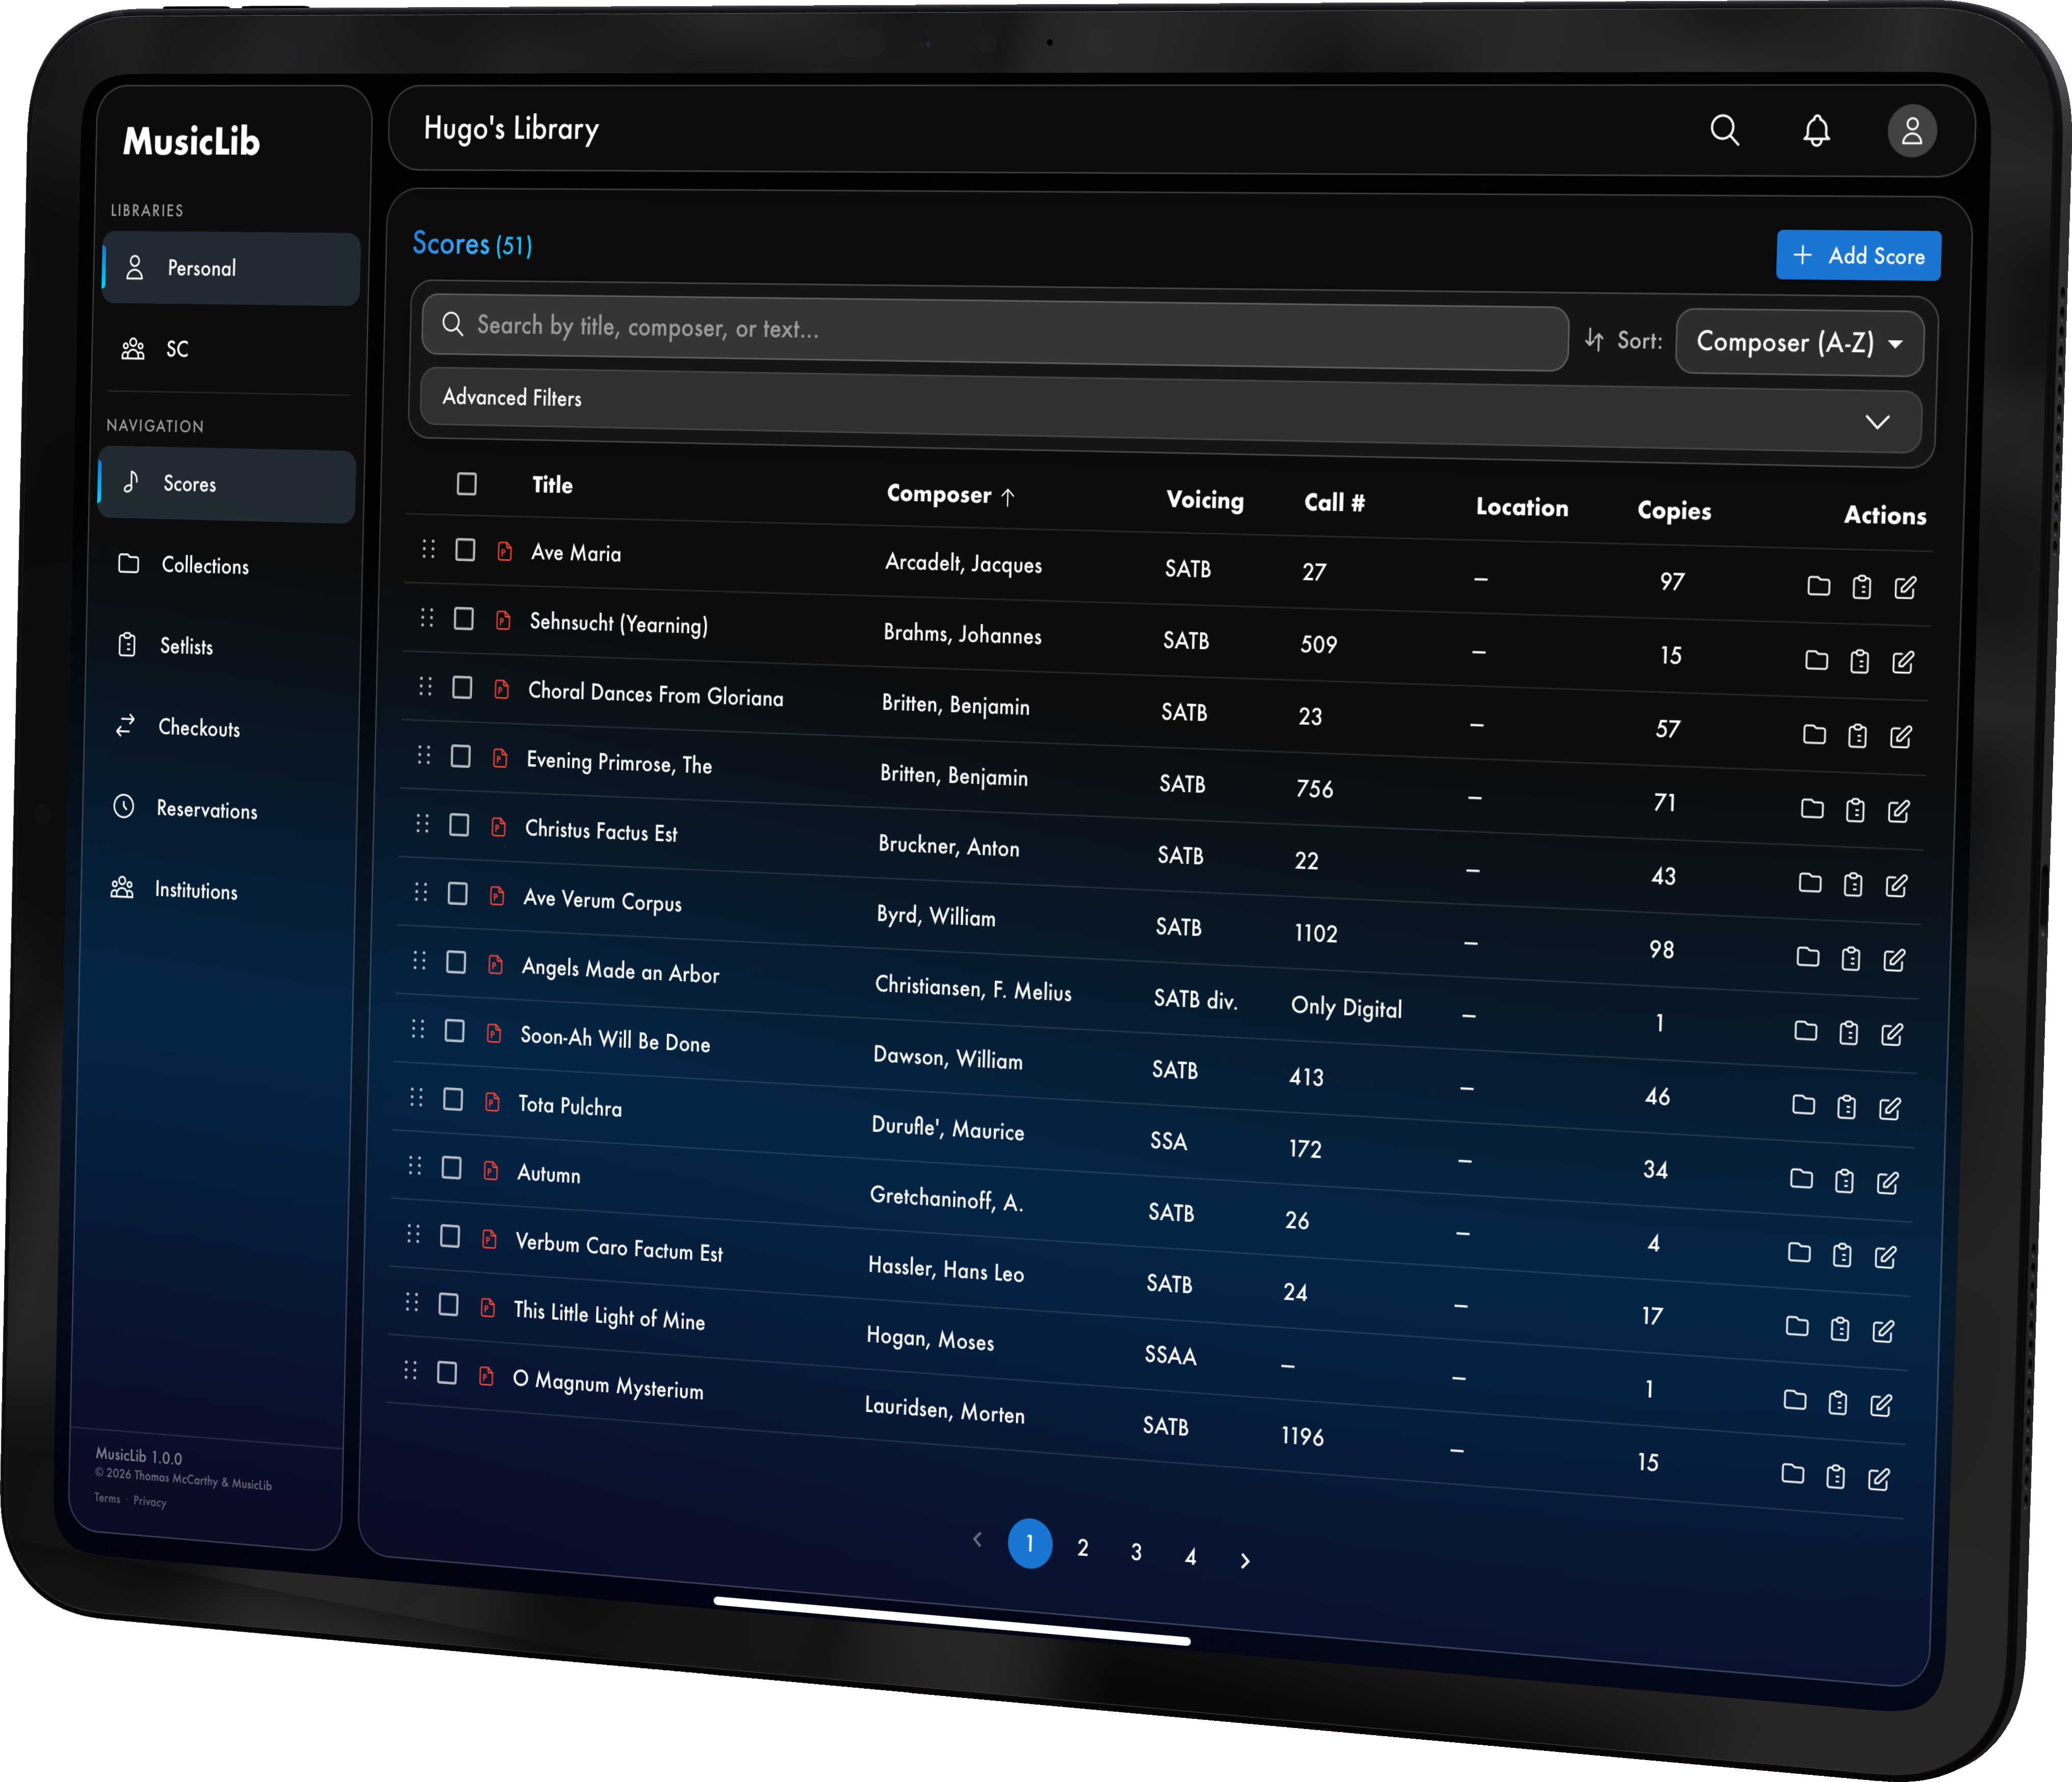The width and height of the screenshot is (2072, 1782).
Task: Open the edit action for Sehnsucht (Yearning)
Action: (x=1903, y=662)
